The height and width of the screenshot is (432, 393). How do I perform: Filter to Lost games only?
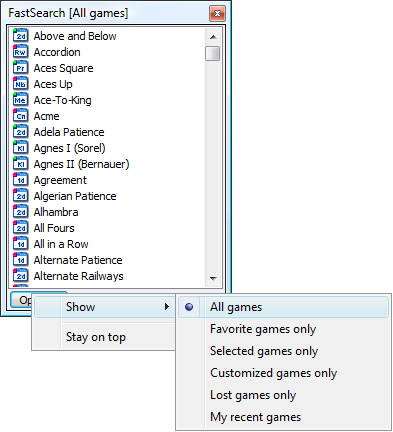pyautogui.click(x=283, y=395)
